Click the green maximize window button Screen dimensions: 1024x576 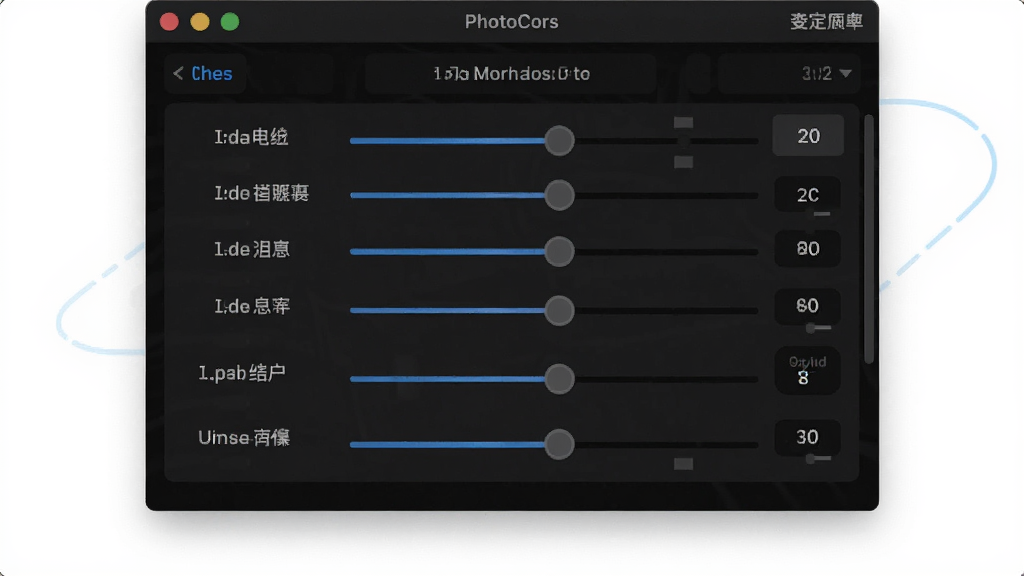[230, 22]
